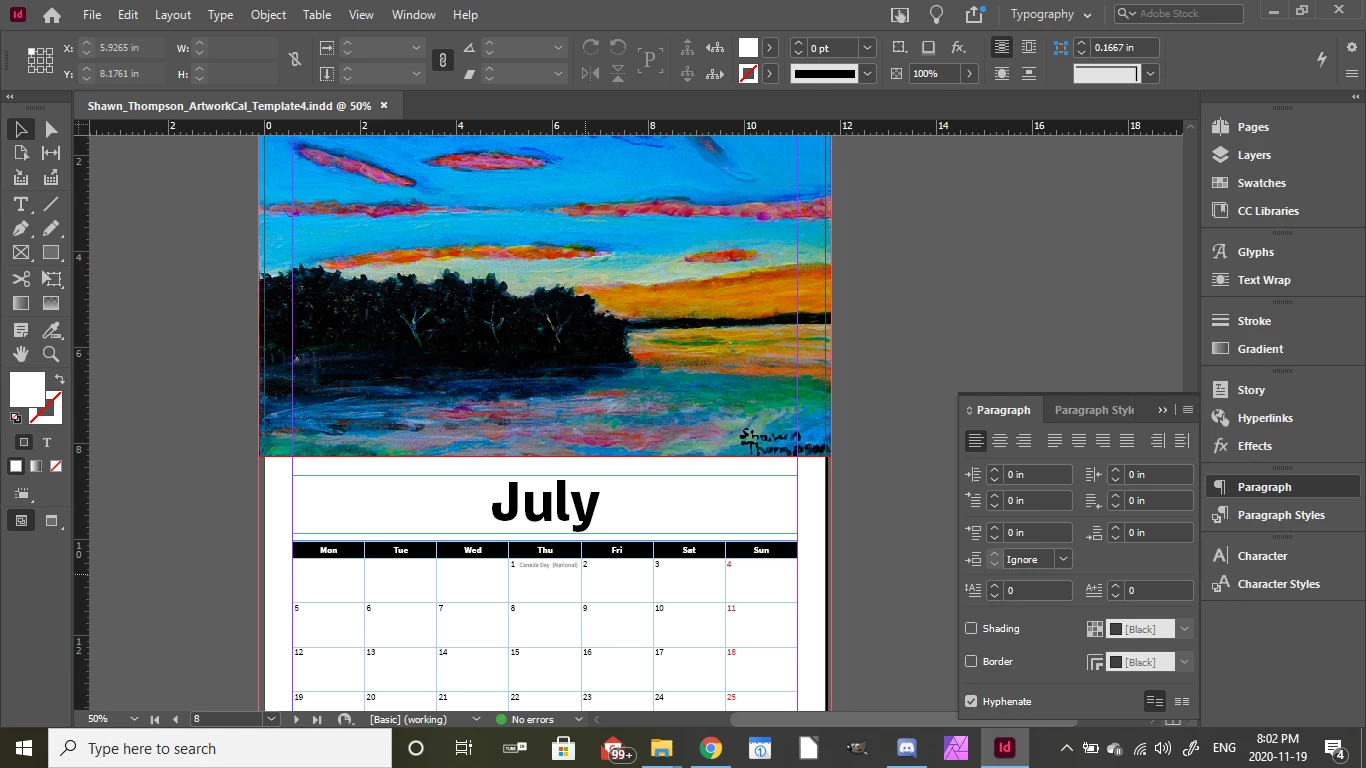Open the Ignore span columns dropdown
1366x768 pixels.
(x=1063, y=559)
